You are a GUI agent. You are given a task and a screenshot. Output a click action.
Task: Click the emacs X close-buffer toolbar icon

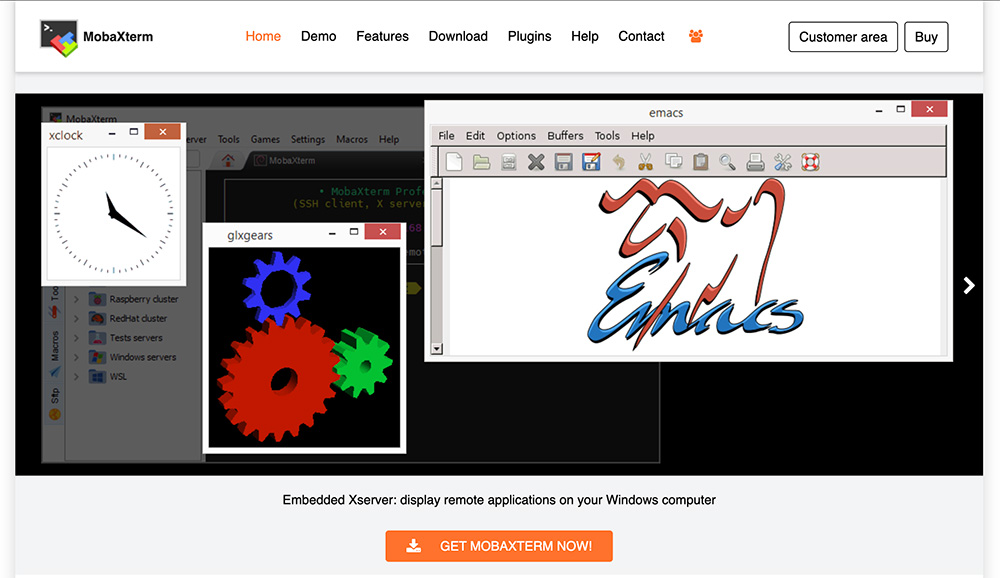(x=536, y=162)
